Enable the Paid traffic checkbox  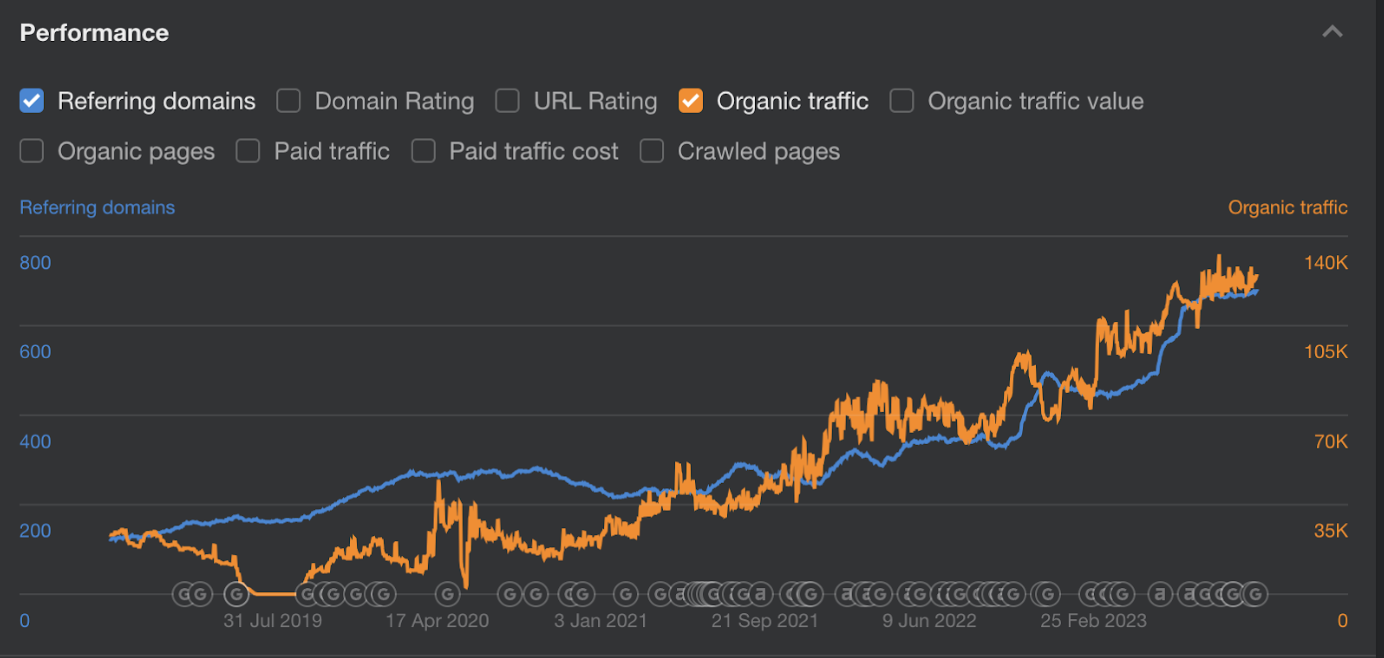(x=247, y=151)
